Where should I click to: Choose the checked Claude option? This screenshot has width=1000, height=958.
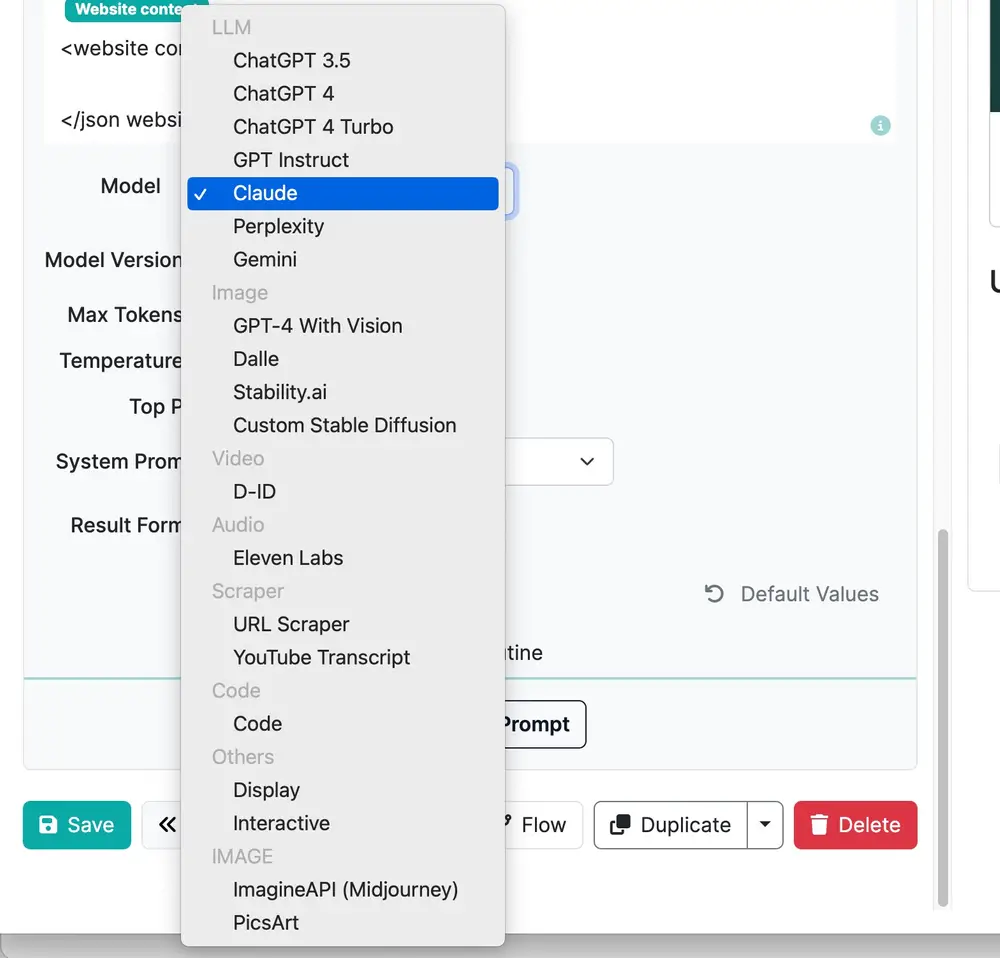click(342, 193)
